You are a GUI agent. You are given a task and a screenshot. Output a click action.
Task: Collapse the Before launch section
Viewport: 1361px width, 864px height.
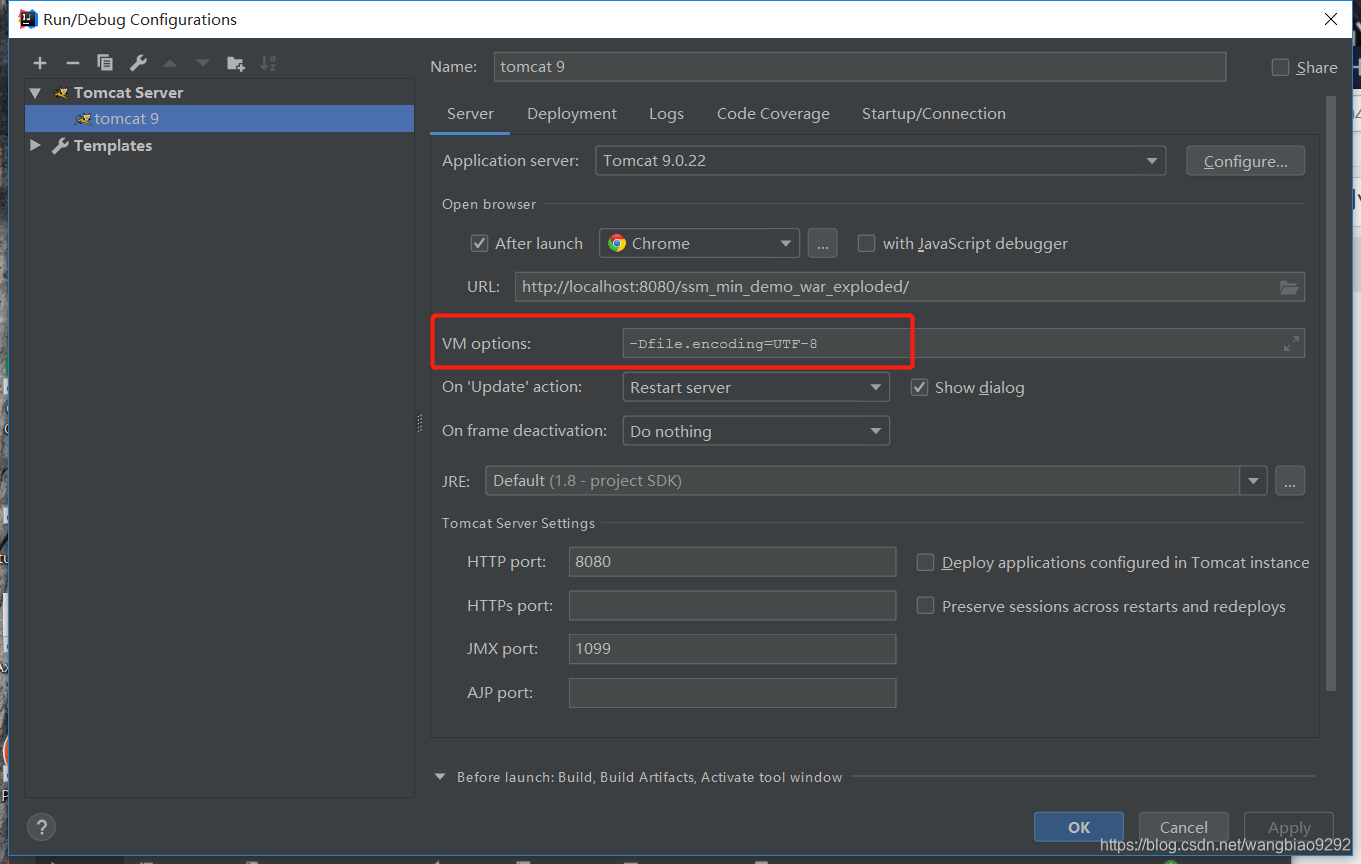pos(440,777)
